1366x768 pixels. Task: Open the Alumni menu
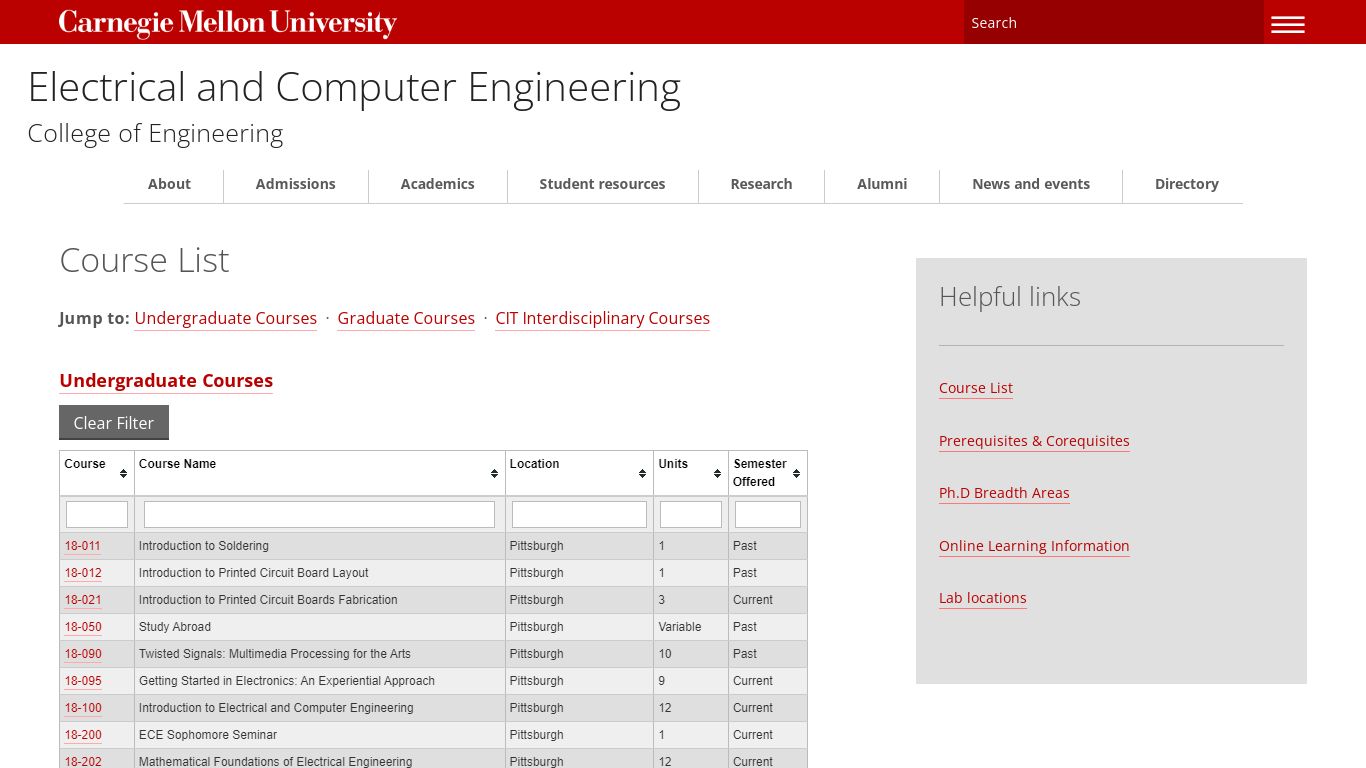pyautogui.click(x=882, y=184)
